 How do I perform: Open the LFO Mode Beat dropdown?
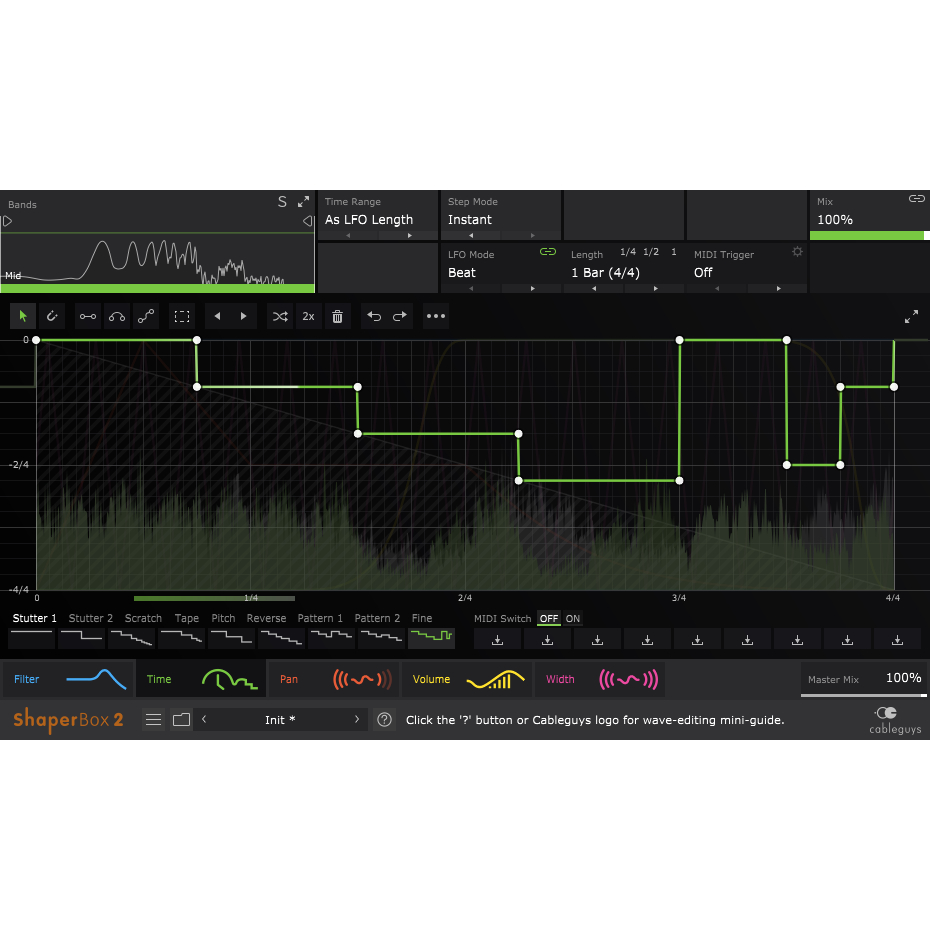click(x=461, y=273)
